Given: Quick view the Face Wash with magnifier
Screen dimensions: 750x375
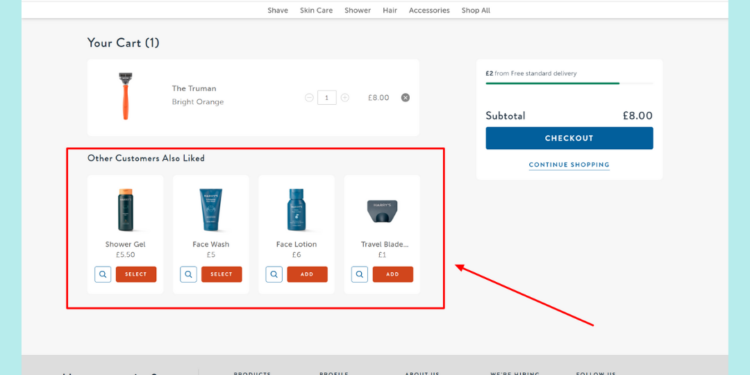Looking at the screenshot, I should [x=188, y=275].
